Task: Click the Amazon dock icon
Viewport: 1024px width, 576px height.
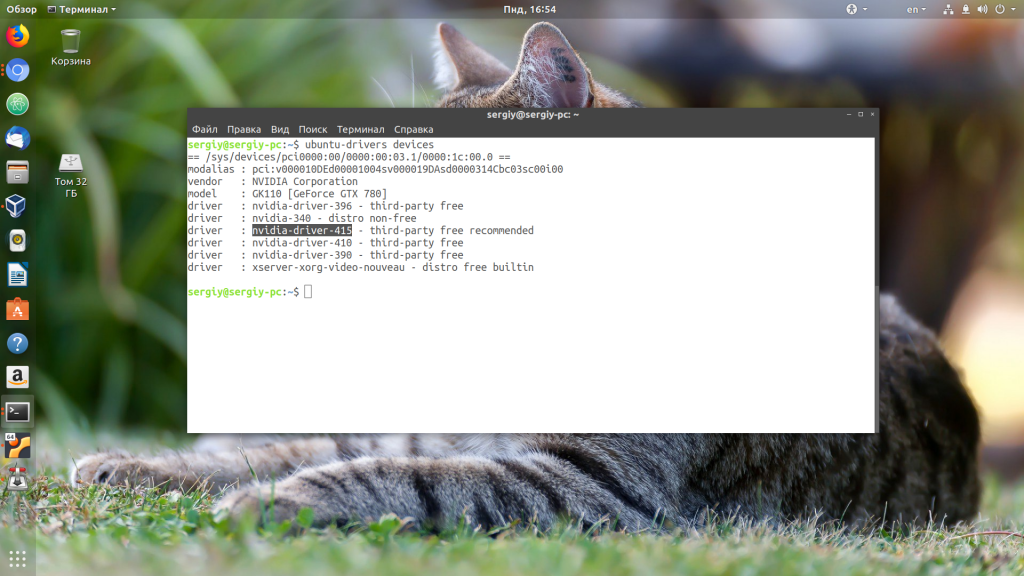Action: coord(18,377)
